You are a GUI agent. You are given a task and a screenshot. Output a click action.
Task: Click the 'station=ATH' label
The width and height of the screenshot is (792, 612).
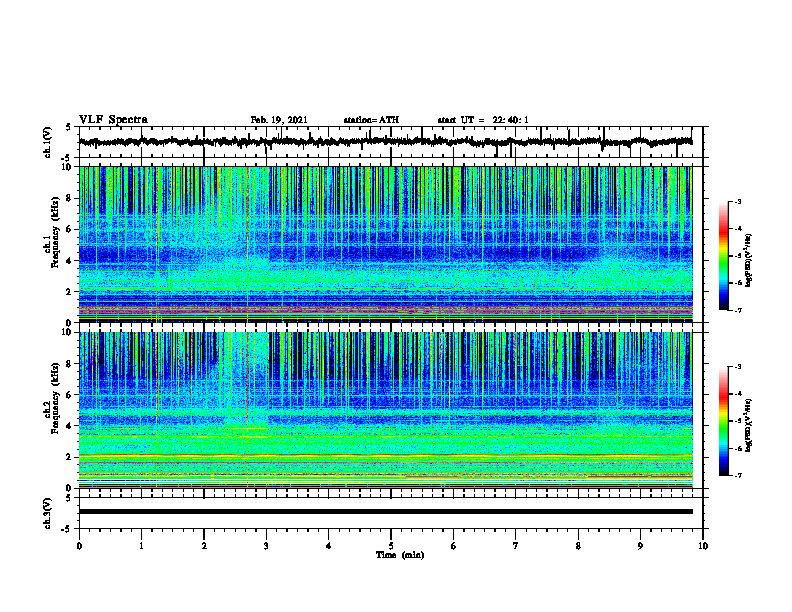point(371,120)
